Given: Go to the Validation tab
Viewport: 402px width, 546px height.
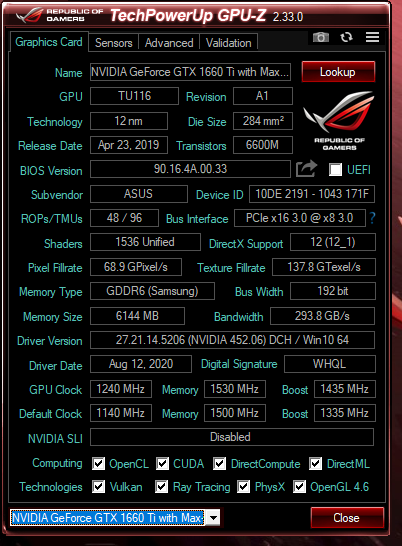Looking at the screenshot, I should 229,43.
